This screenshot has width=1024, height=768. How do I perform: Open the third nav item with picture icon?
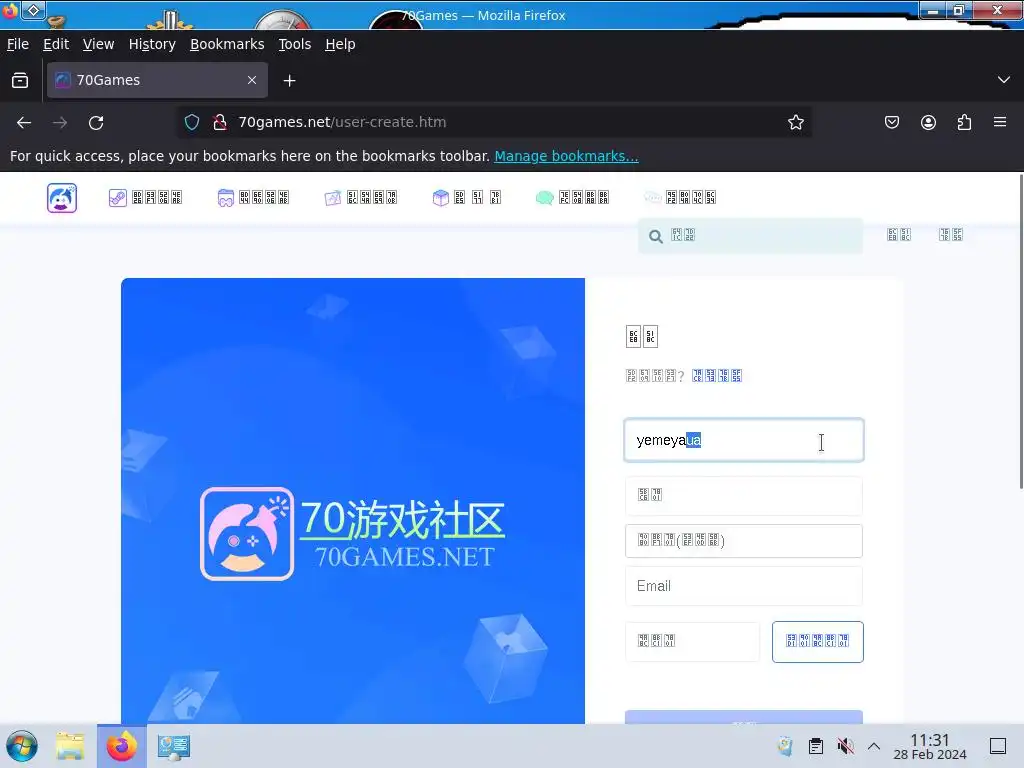click(x=360, y=197)
